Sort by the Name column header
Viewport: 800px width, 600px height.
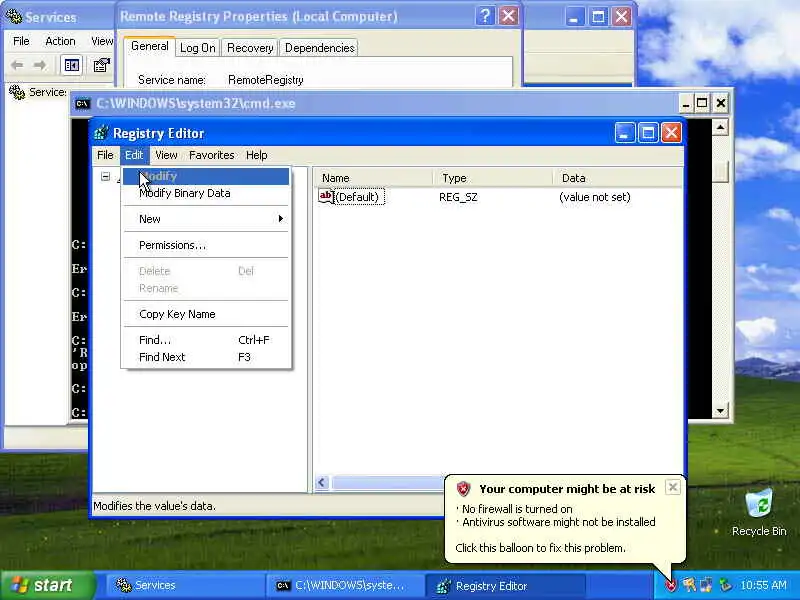[x=373, y=178]
